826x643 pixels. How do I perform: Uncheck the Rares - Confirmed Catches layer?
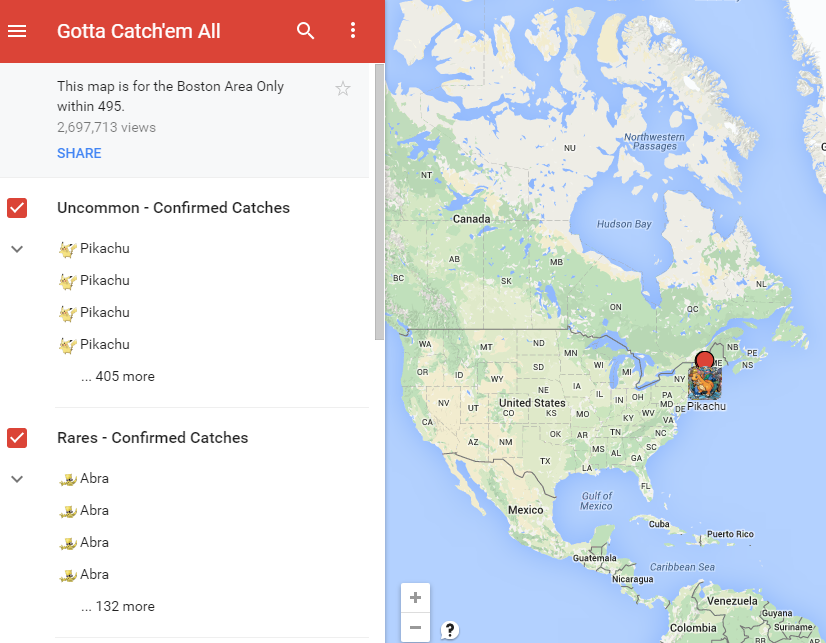point(17,438)
